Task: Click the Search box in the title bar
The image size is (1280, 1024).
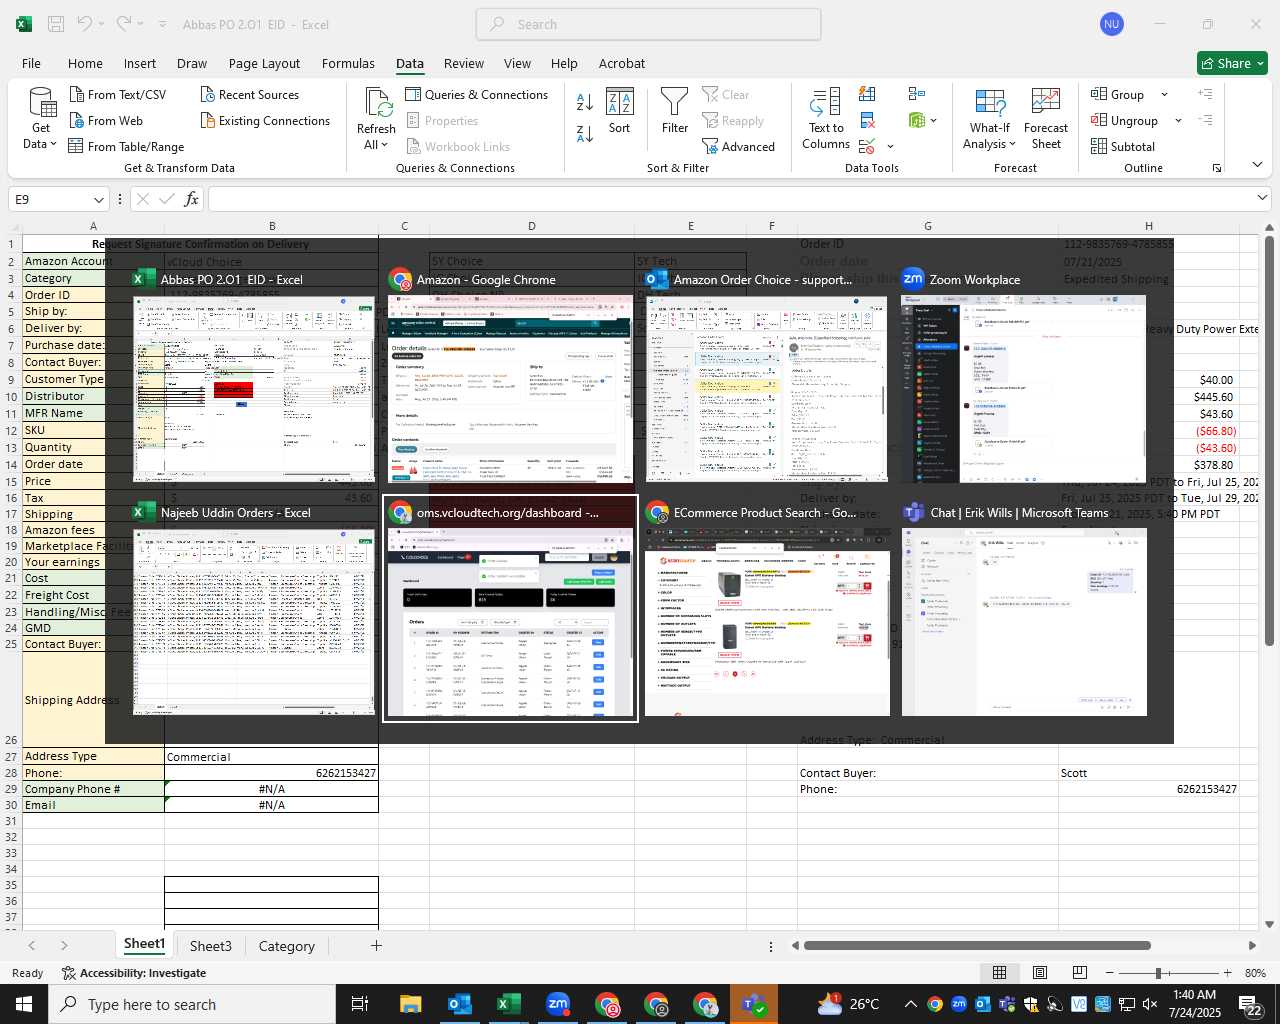Action: pos(648,24)
